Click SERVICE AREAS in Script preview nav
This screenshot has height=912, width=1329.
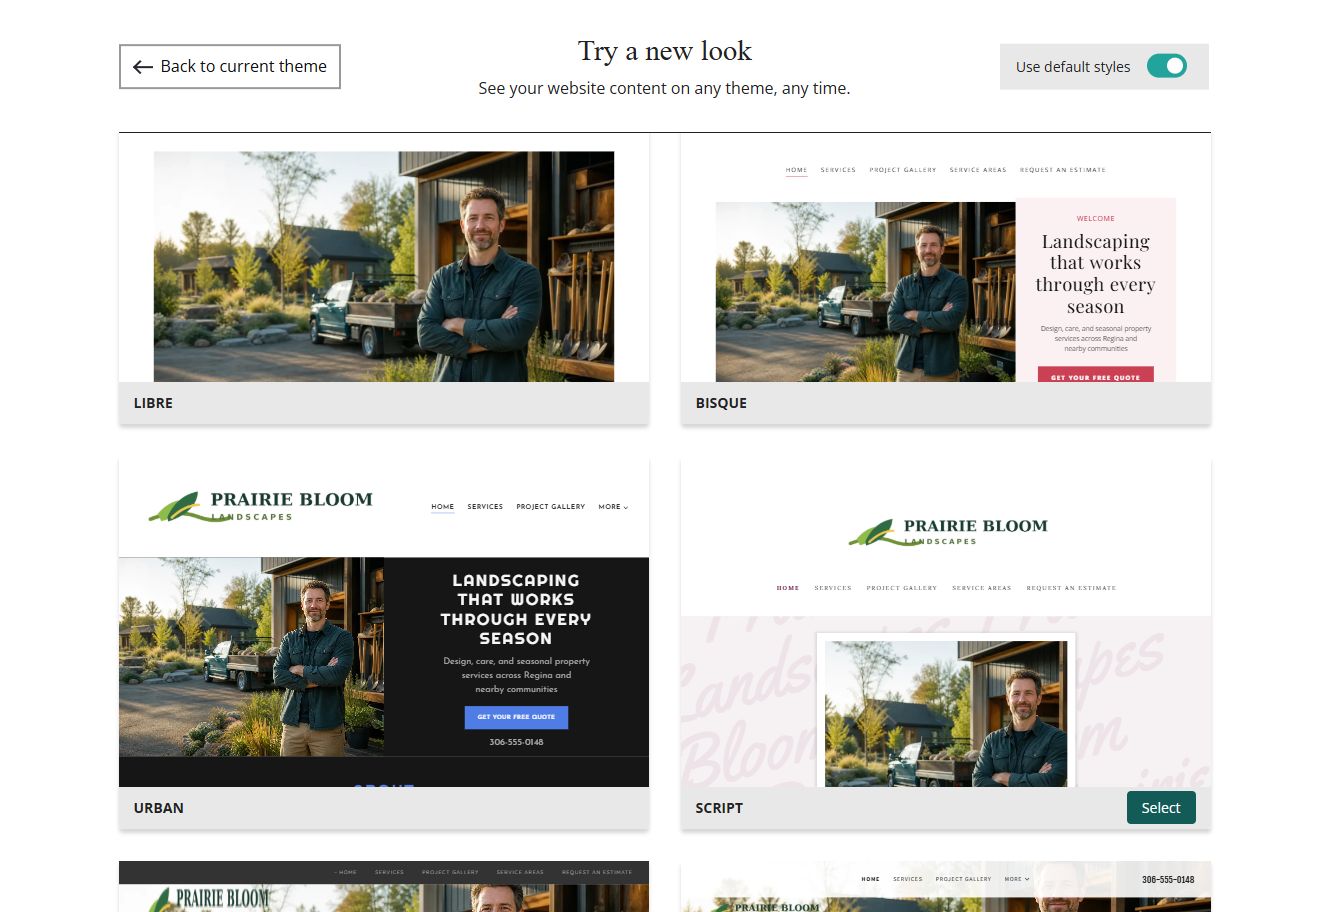tap(982, 588)
